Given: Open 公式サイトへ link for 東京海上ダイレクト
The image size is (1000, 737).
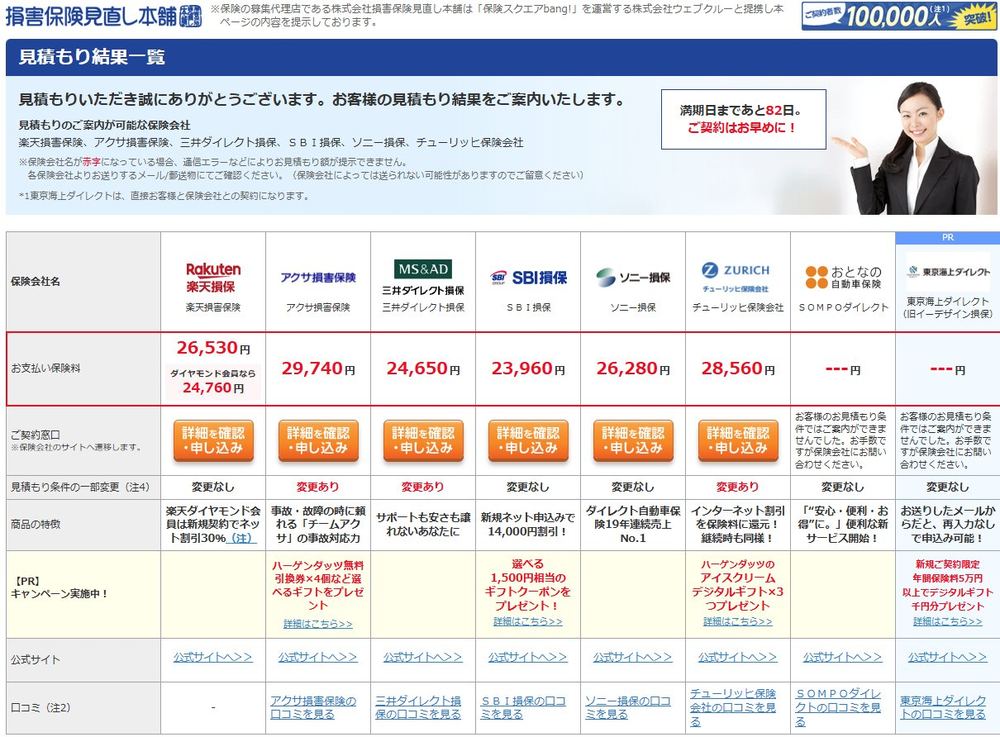Looking at the screenshot, I should pyautogui.click(x=948, y=657).
